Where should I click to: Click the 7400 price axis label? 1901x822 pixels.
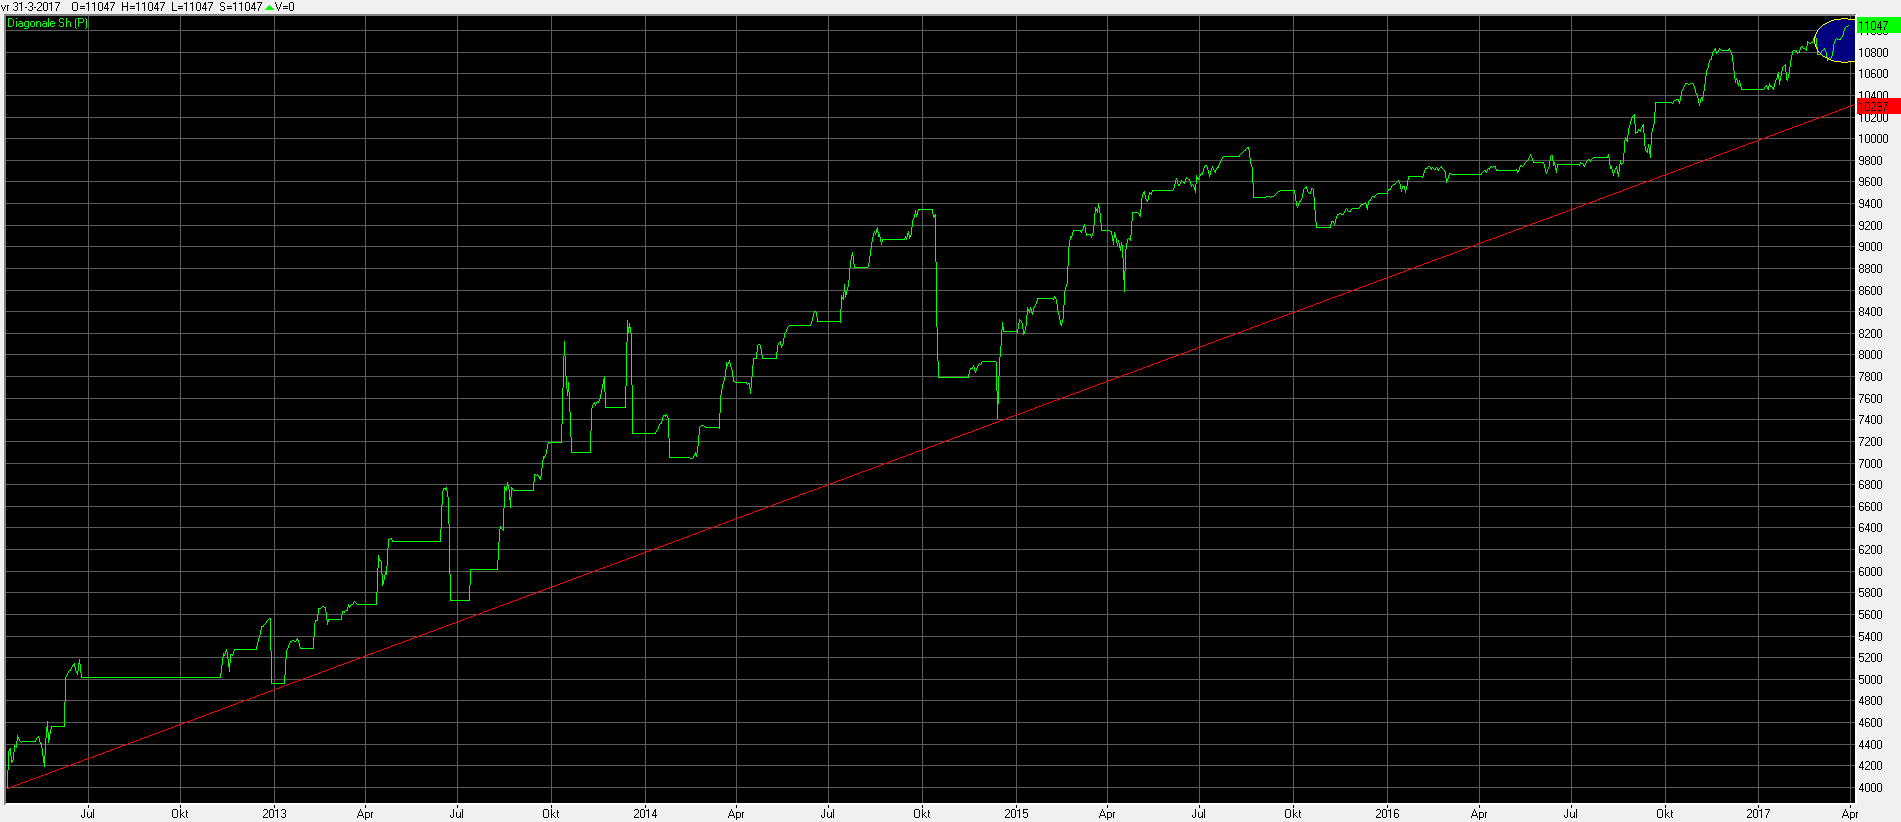[1870, 419]
